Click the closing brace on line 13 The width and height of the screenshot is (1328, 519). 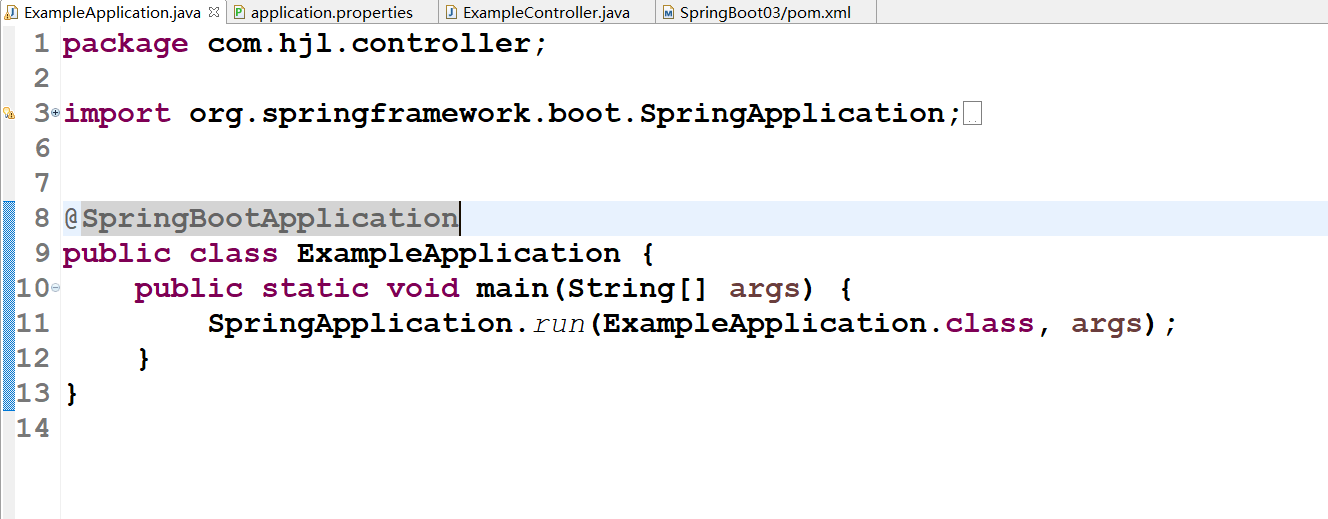coord(71,394)
